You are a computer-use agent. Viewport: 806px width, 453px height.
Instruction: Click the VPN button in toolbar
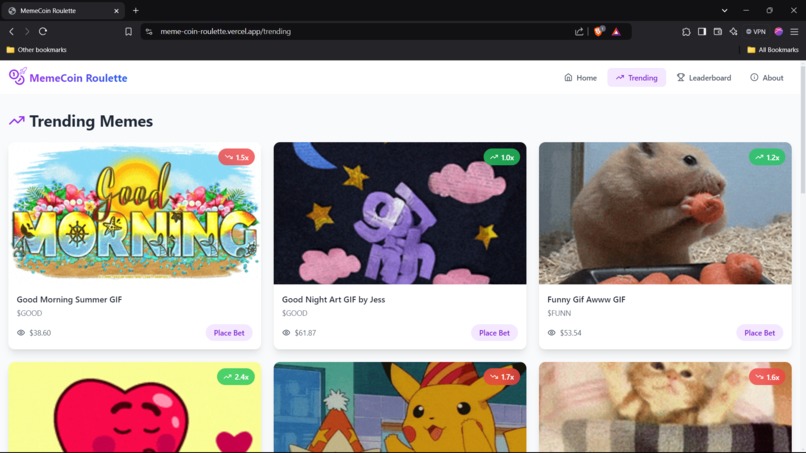click(x=756, y=31)
